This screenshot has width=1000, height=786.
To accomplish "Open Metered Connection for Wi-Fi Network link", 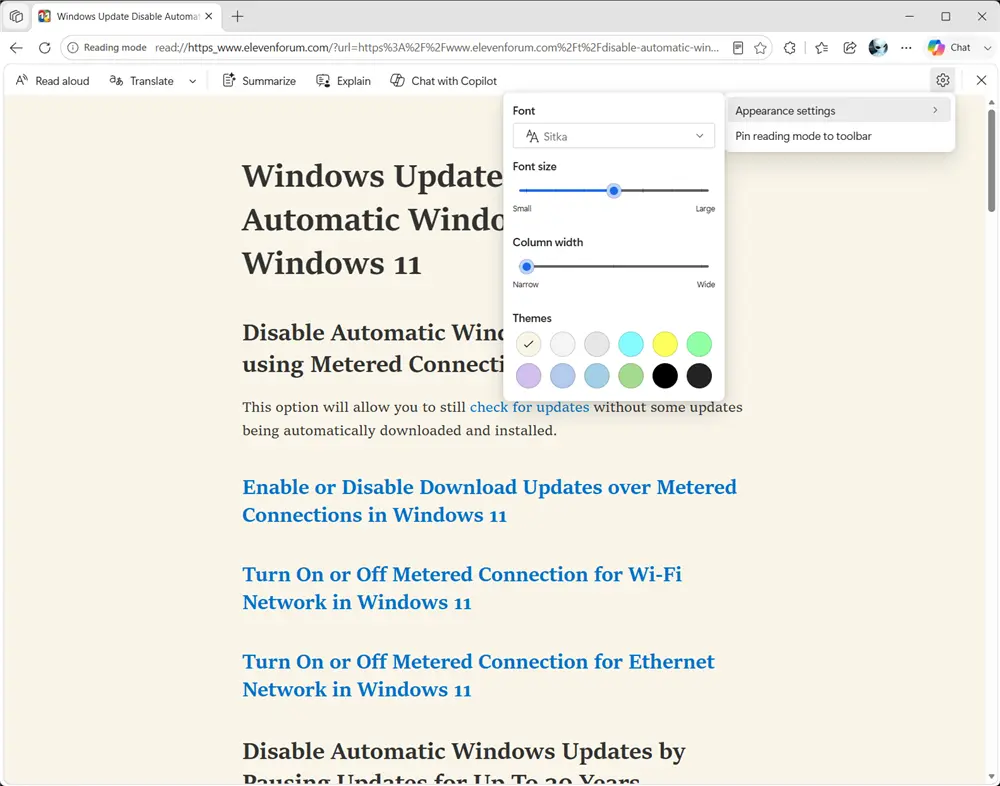I will coord(462,588).
